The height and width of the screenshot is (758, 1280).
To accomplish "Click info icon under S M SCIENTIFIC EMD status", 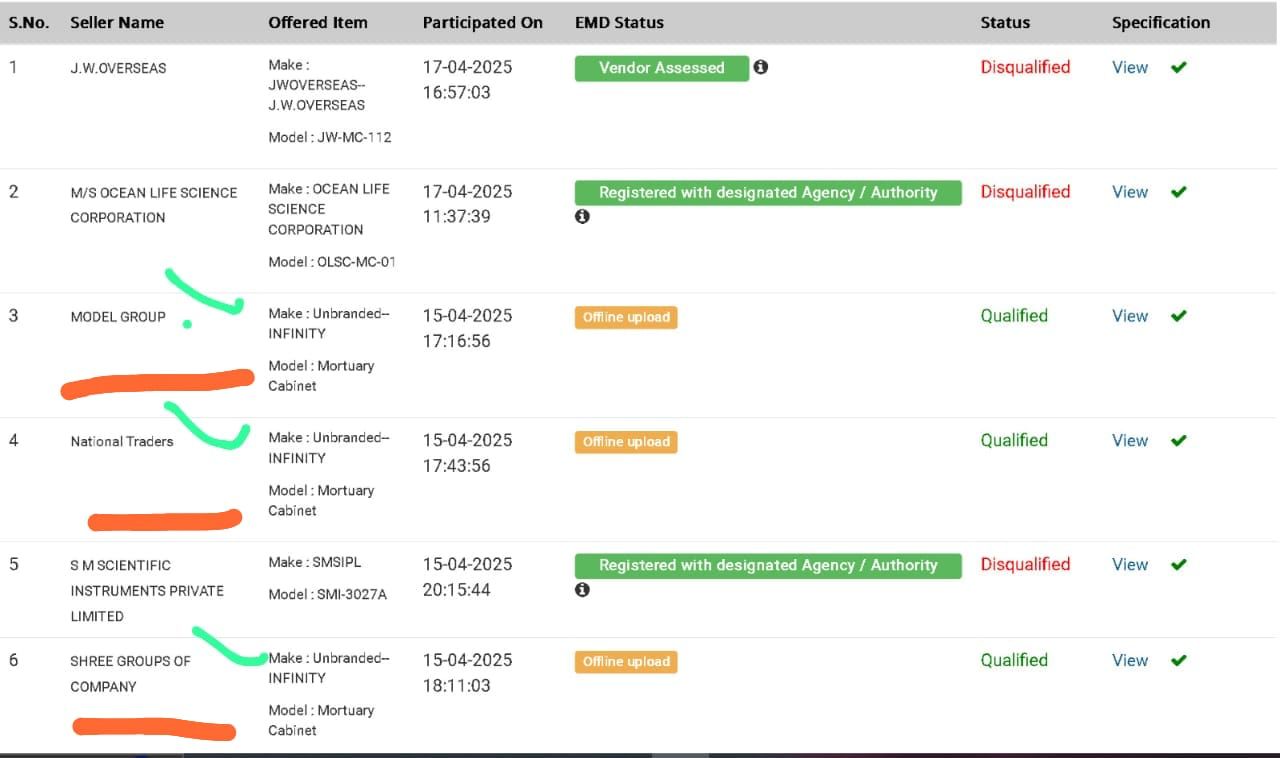I will (x=582, y=589).
